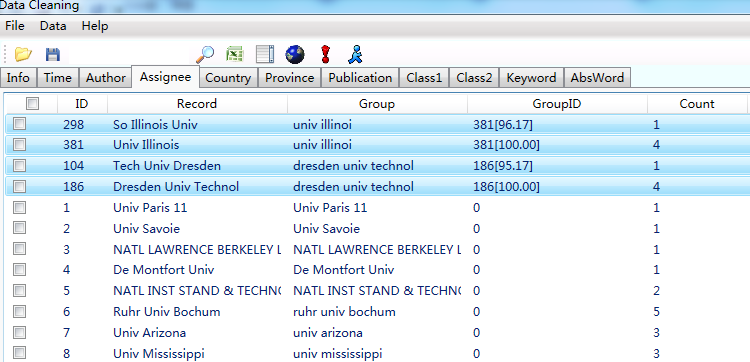Open the Help menu
This screenshot has height=362, width=750.
(x=95, y=26)
